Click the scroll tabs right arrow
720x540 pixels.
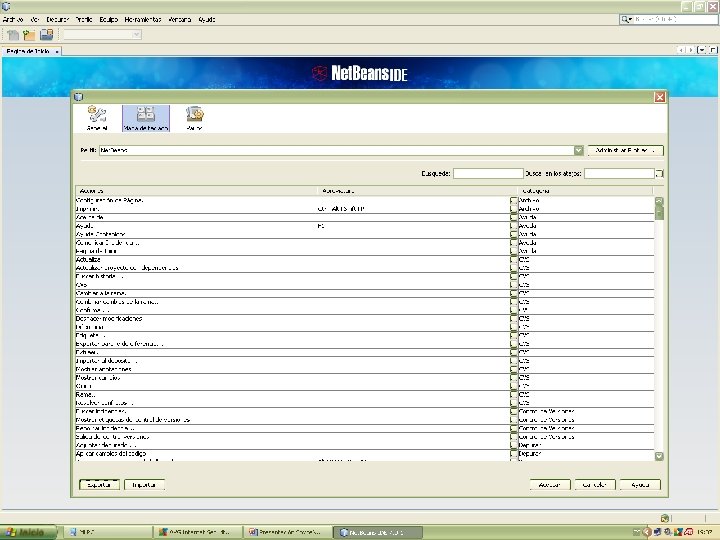(691, 50)
